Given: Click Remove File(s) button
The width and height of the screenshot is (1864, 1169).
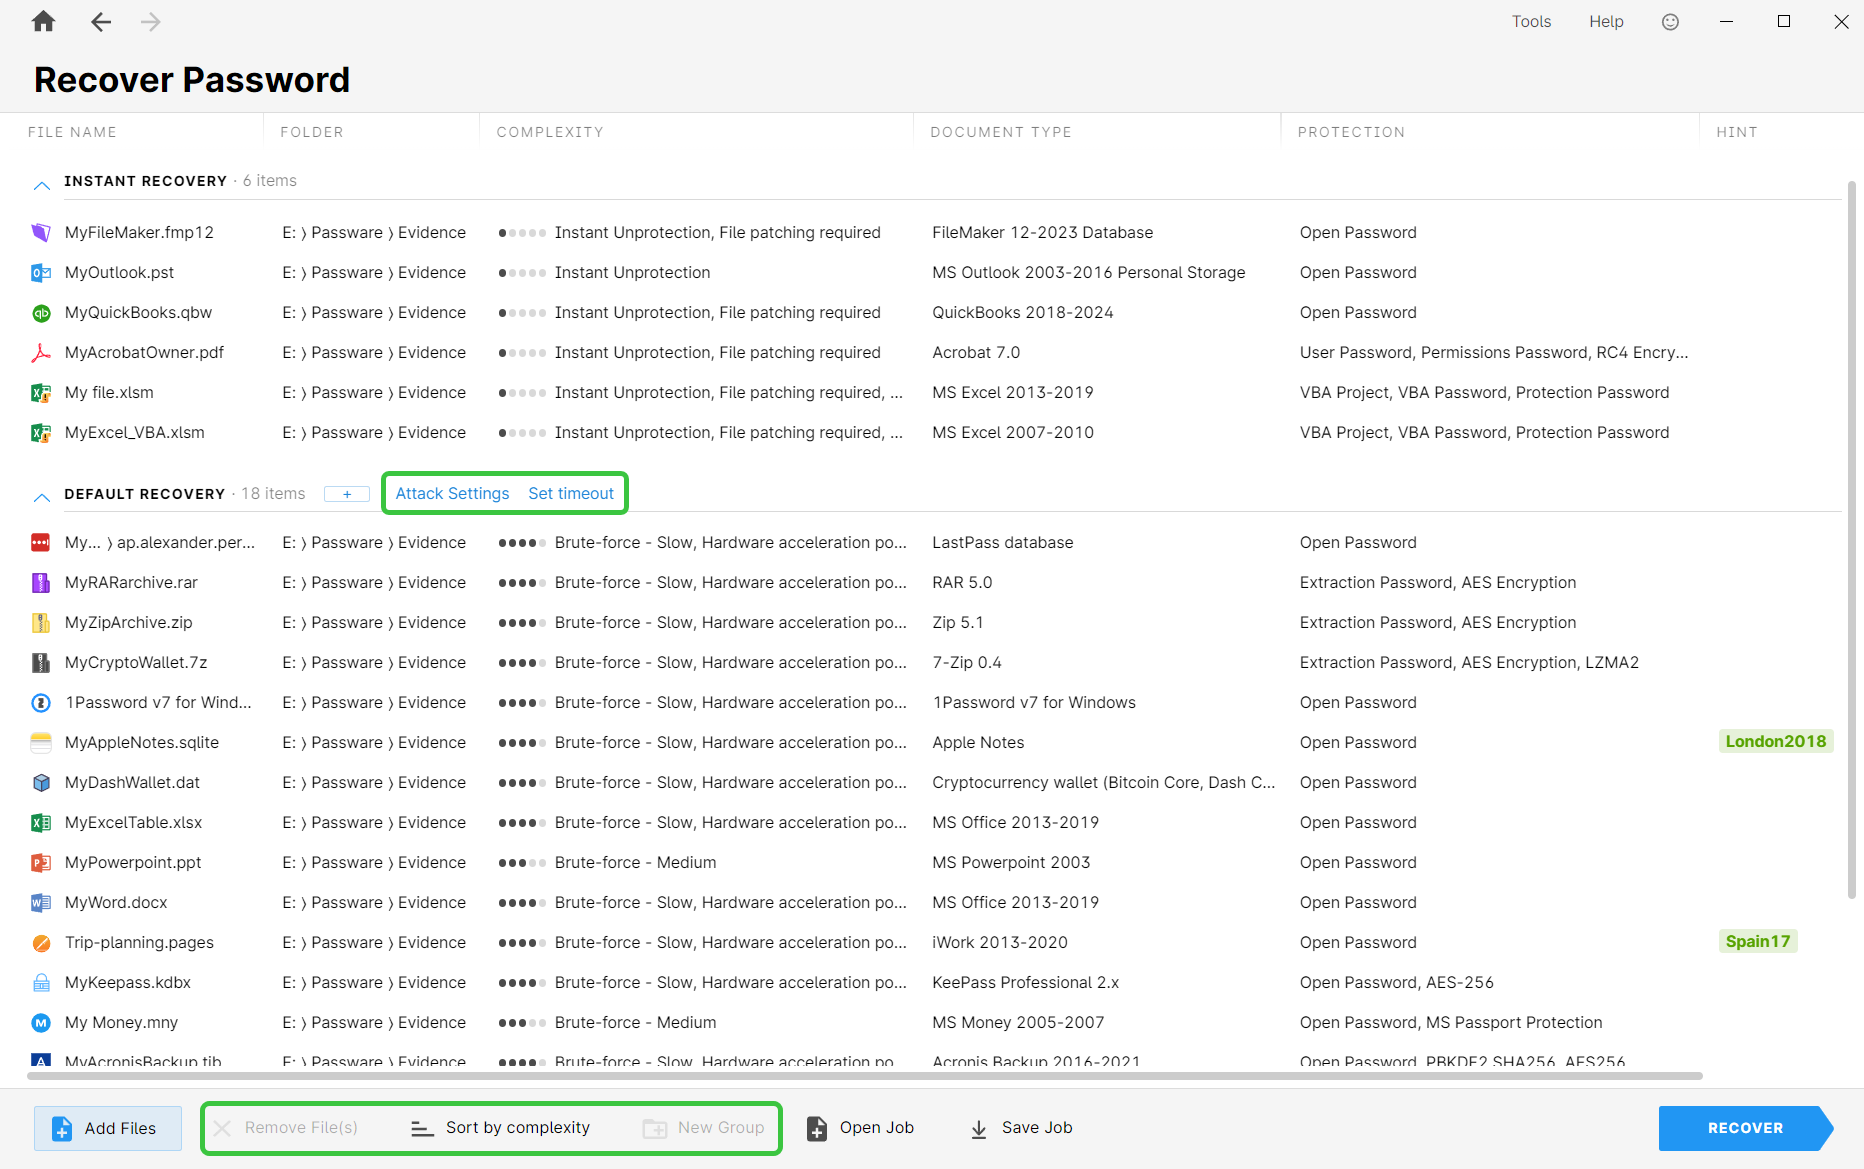Looking at the screenshot, I should click(x=286, y=1128).
